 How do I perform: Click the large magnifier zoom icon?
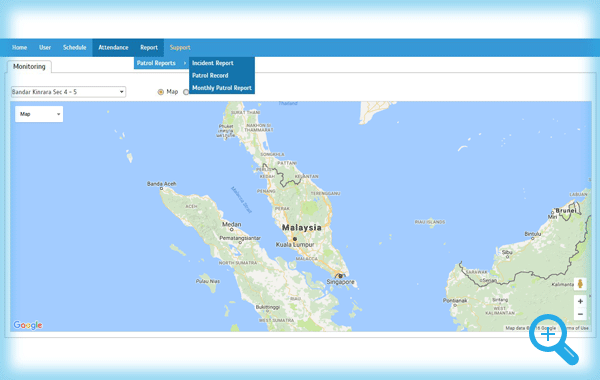pos(554,339)
